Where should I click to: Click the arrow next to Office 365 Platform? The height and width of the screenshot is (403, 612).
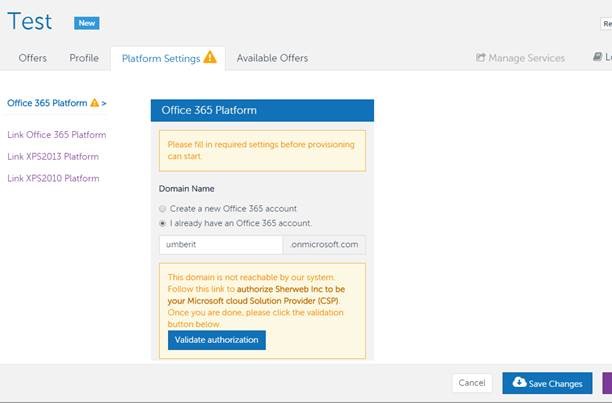pos(104,103)
